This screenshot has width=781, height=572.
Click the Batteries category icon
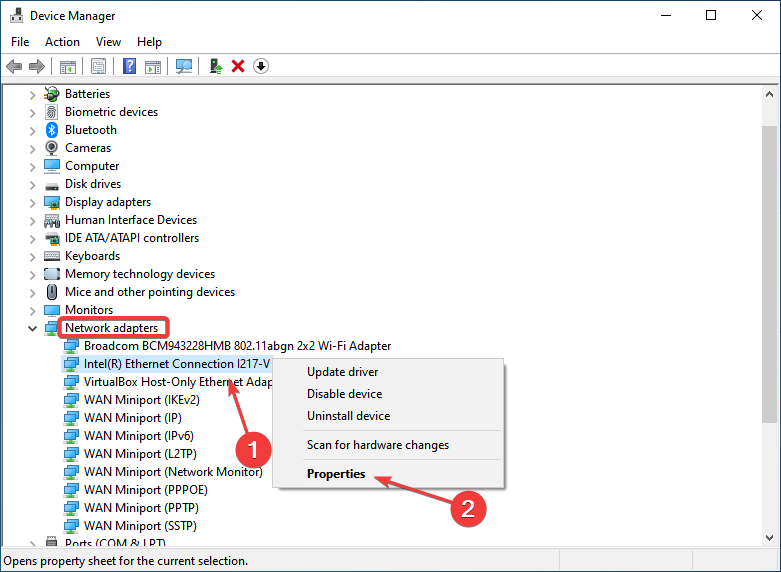(x=52, y=94)
